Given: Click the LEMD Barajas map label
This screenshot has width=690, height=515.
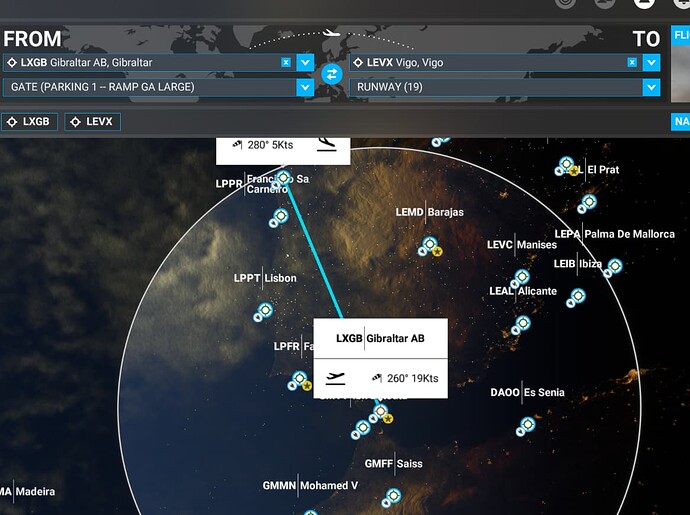Looking at the screenshot, I should (429, 212).
